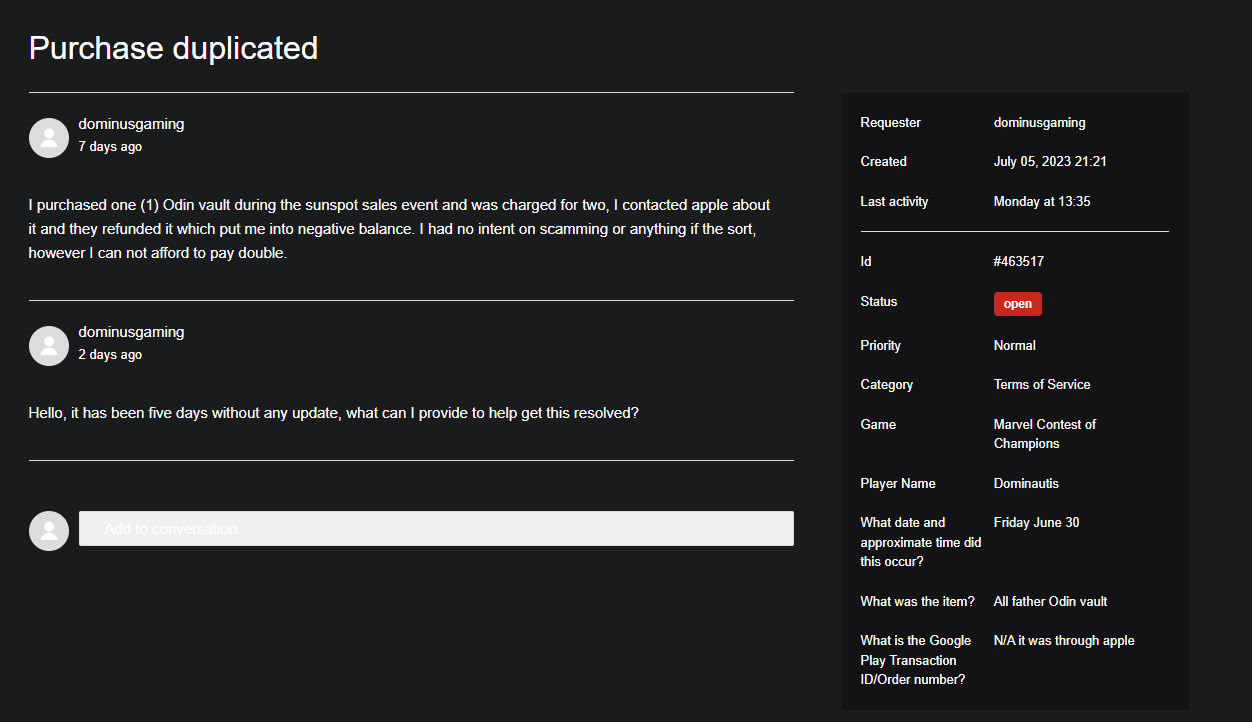Click the Terms of Service category value
This screenshot has height=722, width=1252.
(1041, 385)
